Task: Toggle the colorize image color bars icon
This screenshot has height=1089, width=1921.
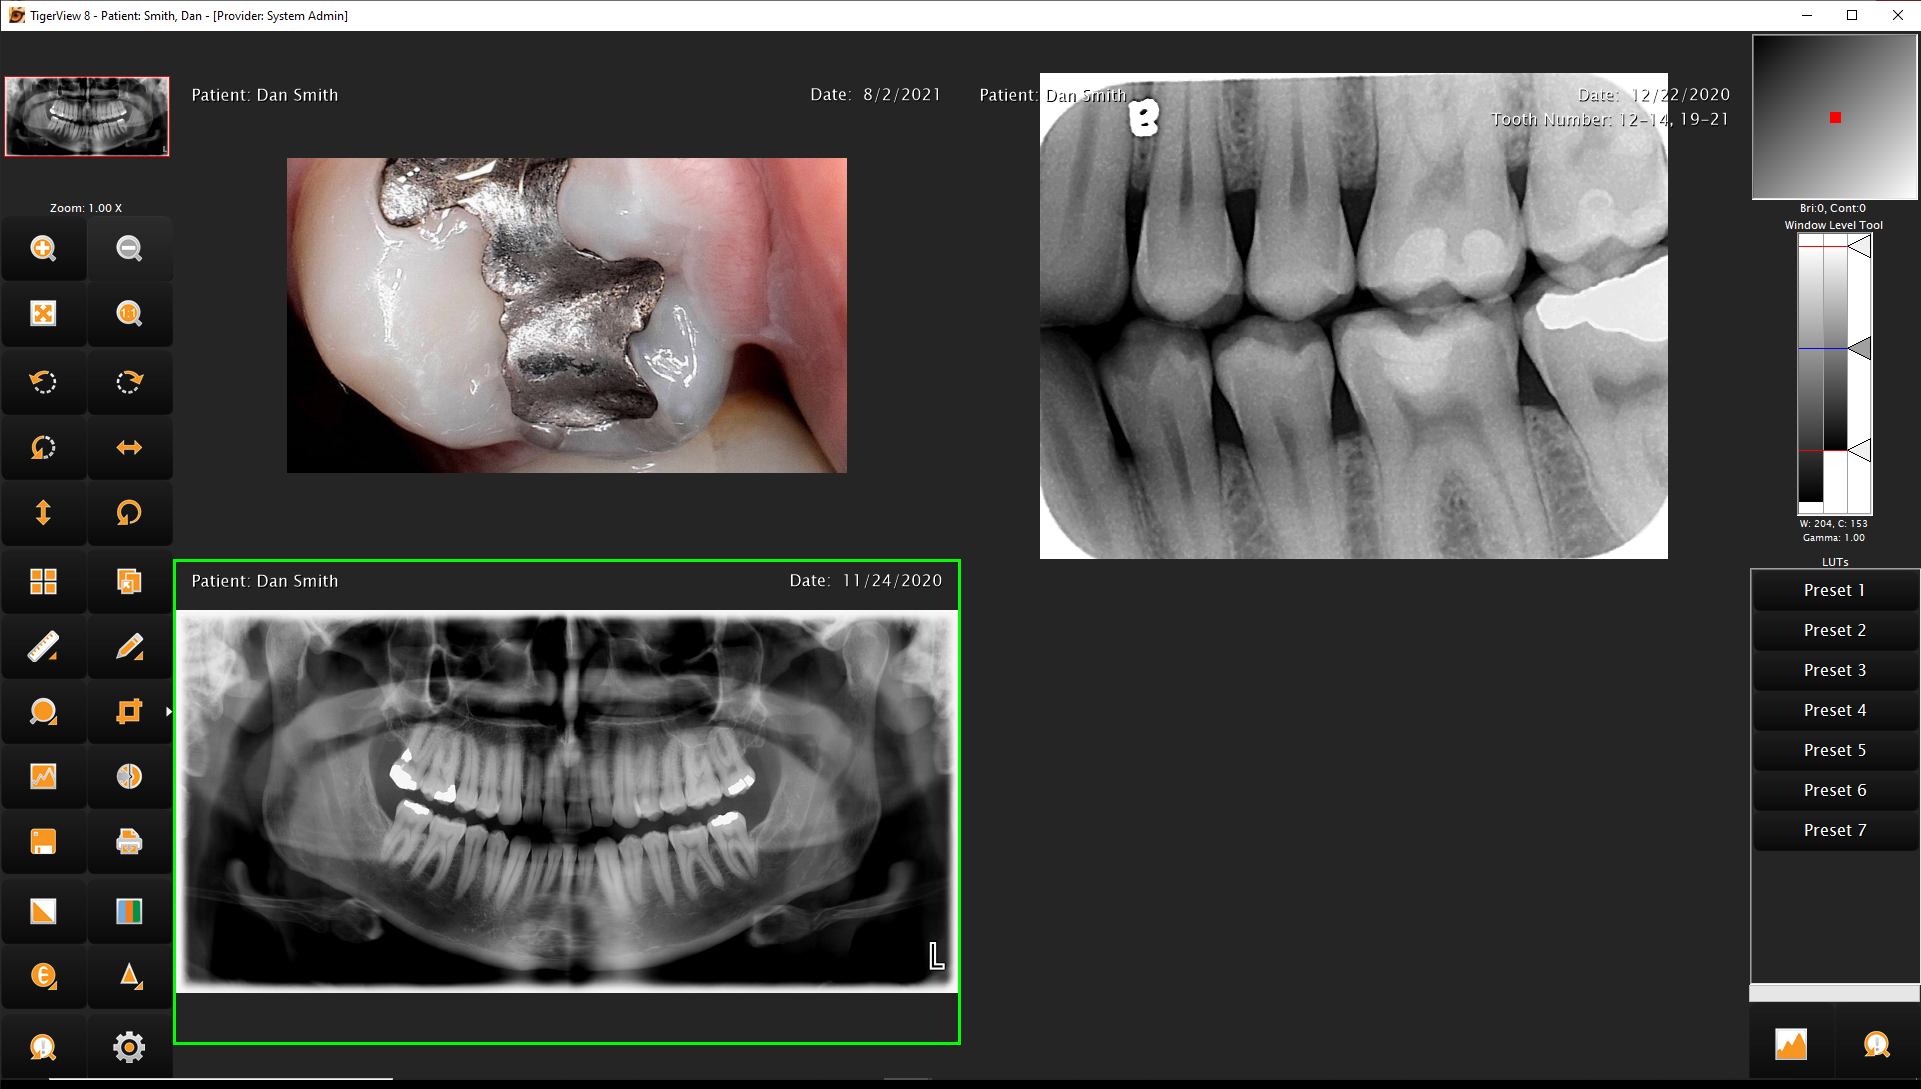Action: pos(129,911)
